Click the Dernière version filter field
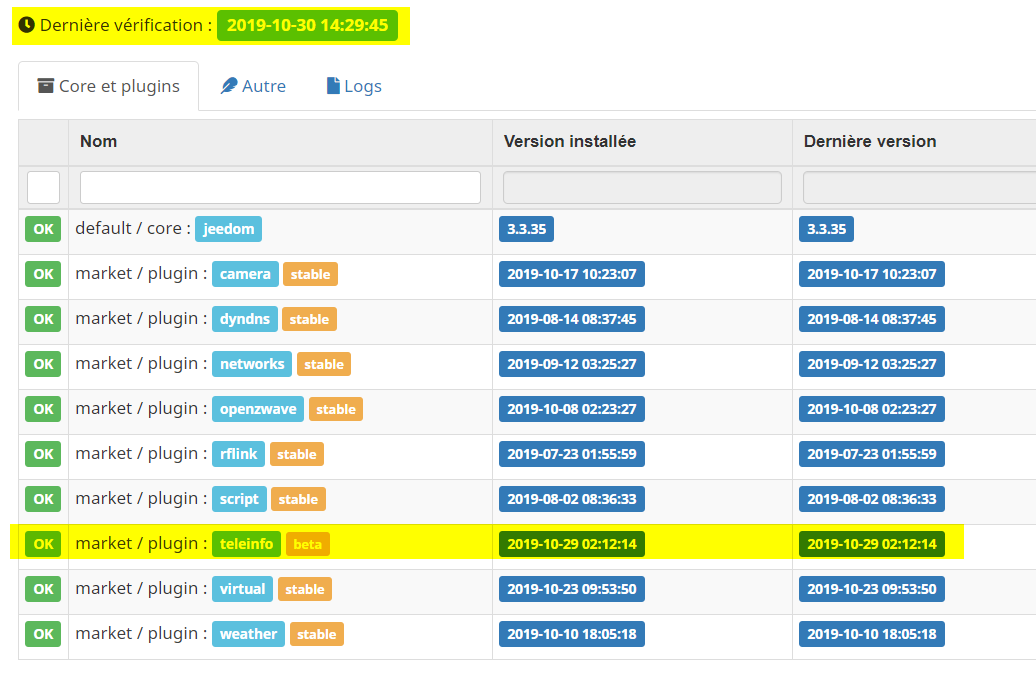The height and width of the screenshot is (674, 1036). coord(919,188)
